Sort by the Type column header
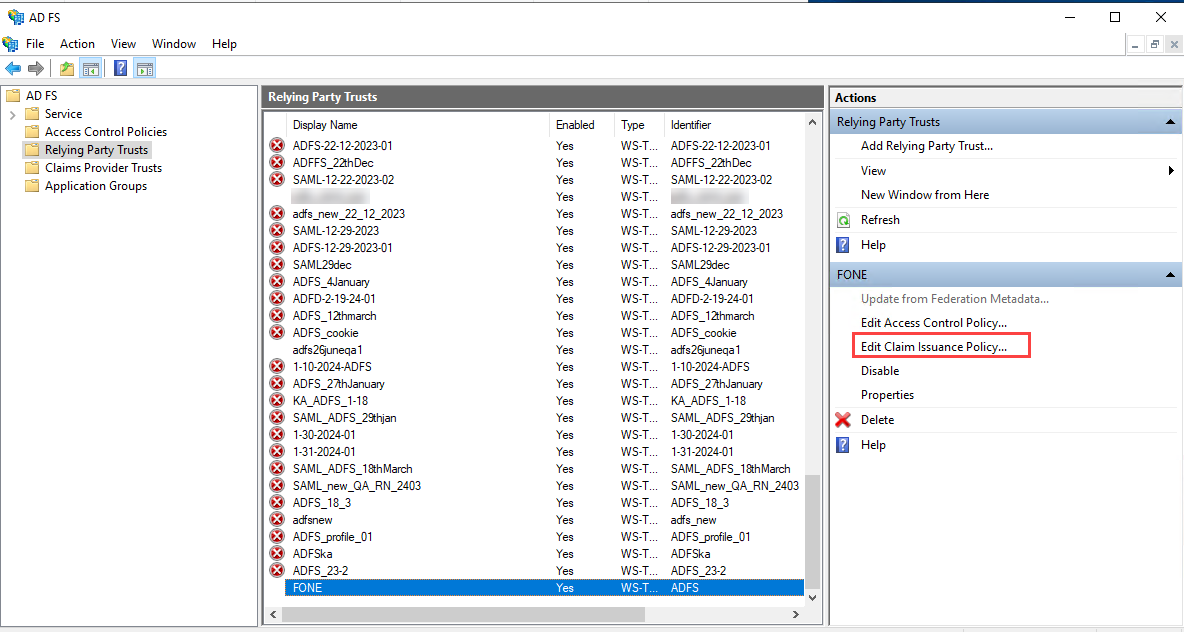This screenshot has width=1184, height=632. pyautogui.click(x=640, y=125)
